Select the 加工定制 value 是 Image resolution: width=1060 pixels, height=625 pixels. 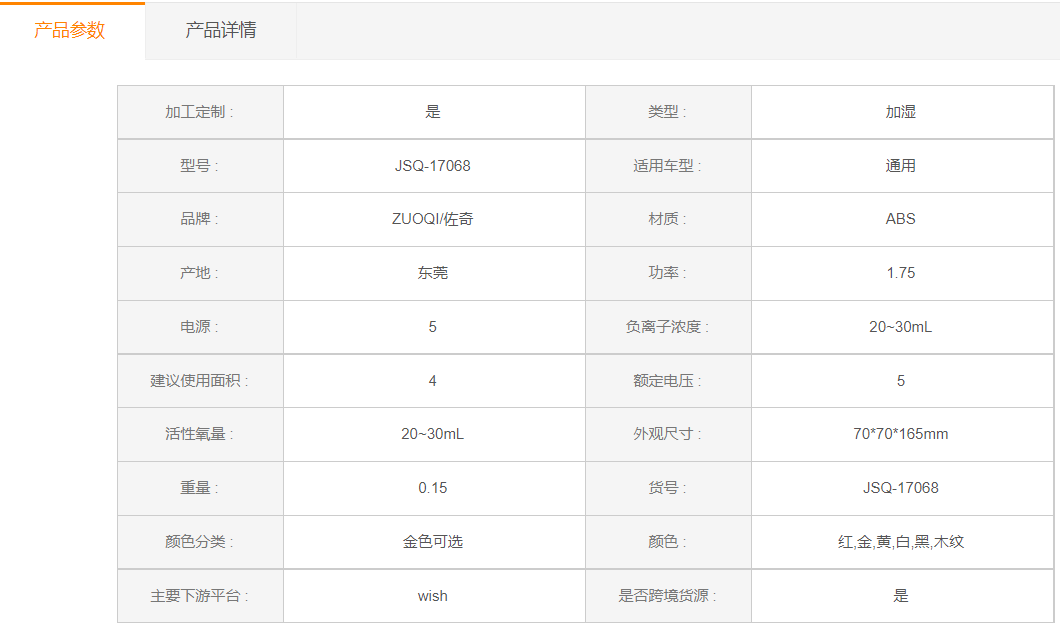tap(433, 112)
